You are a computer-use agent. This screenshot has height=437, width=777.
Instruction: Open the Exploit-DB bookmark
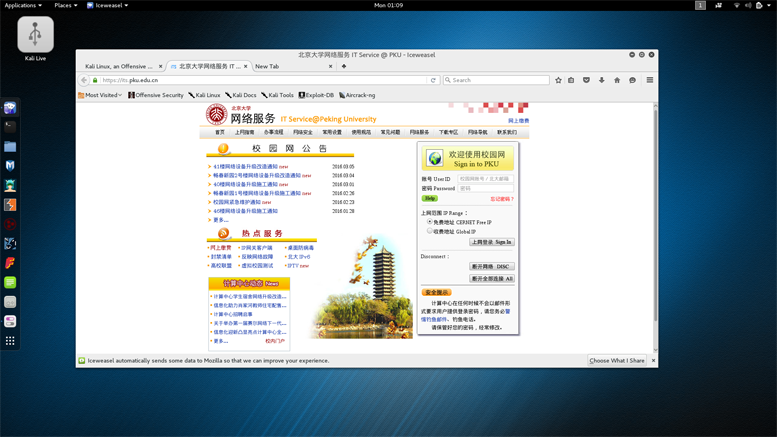point(316,95)
